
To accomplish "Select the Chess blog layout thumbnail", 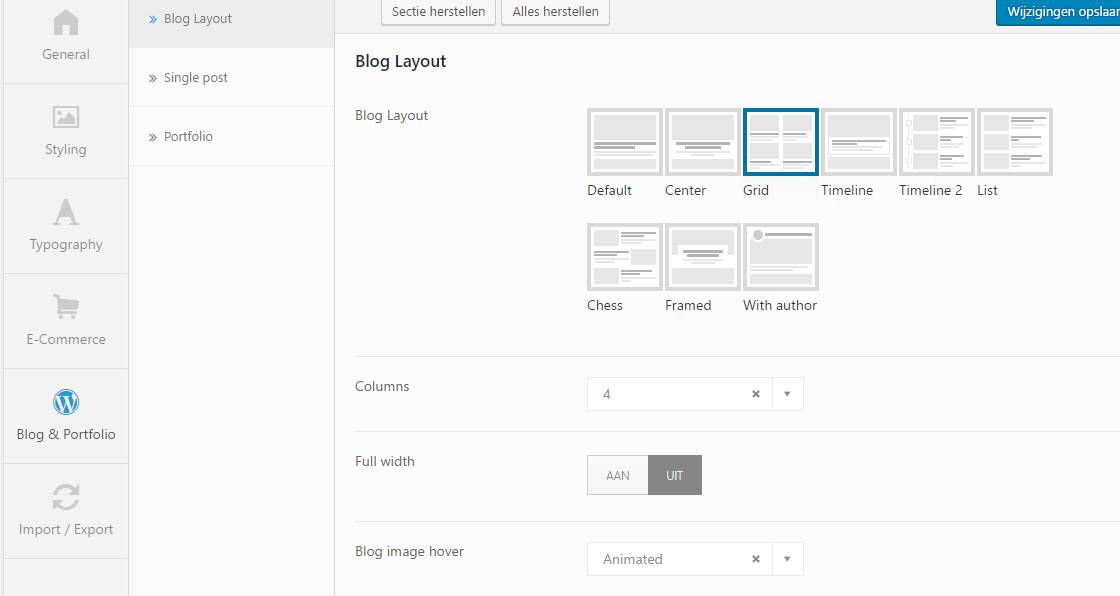I will [625, 257].
